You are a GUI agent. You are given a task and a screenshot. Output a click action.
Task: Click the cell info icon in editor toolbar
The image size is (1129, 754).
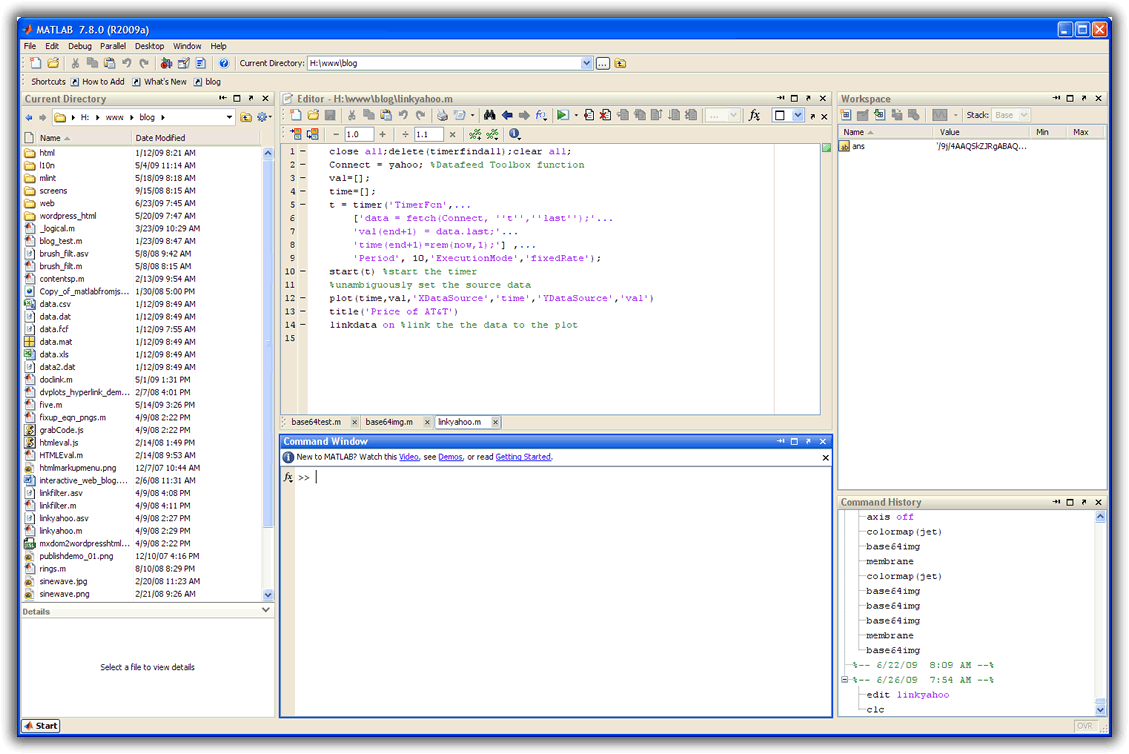point(514,134)
